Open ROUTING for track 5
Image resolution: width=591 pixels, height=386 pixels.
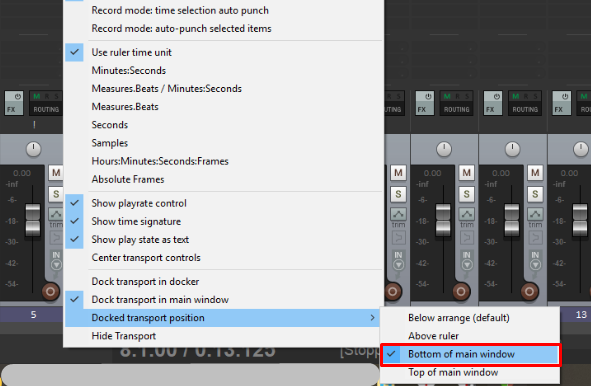click(46, 109)
